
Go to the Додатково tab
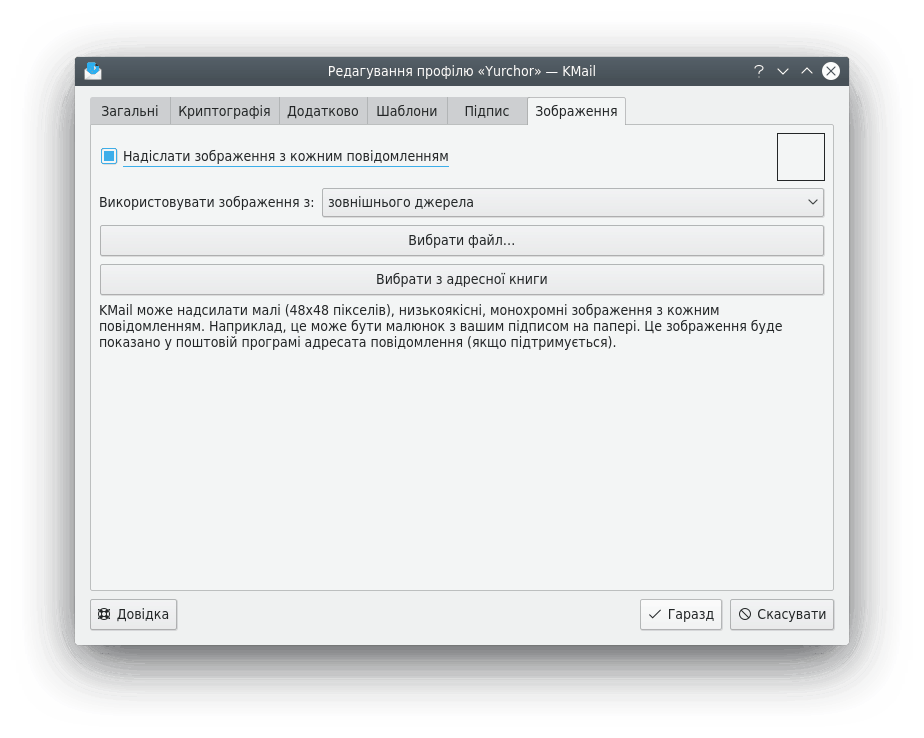(322, 111)
